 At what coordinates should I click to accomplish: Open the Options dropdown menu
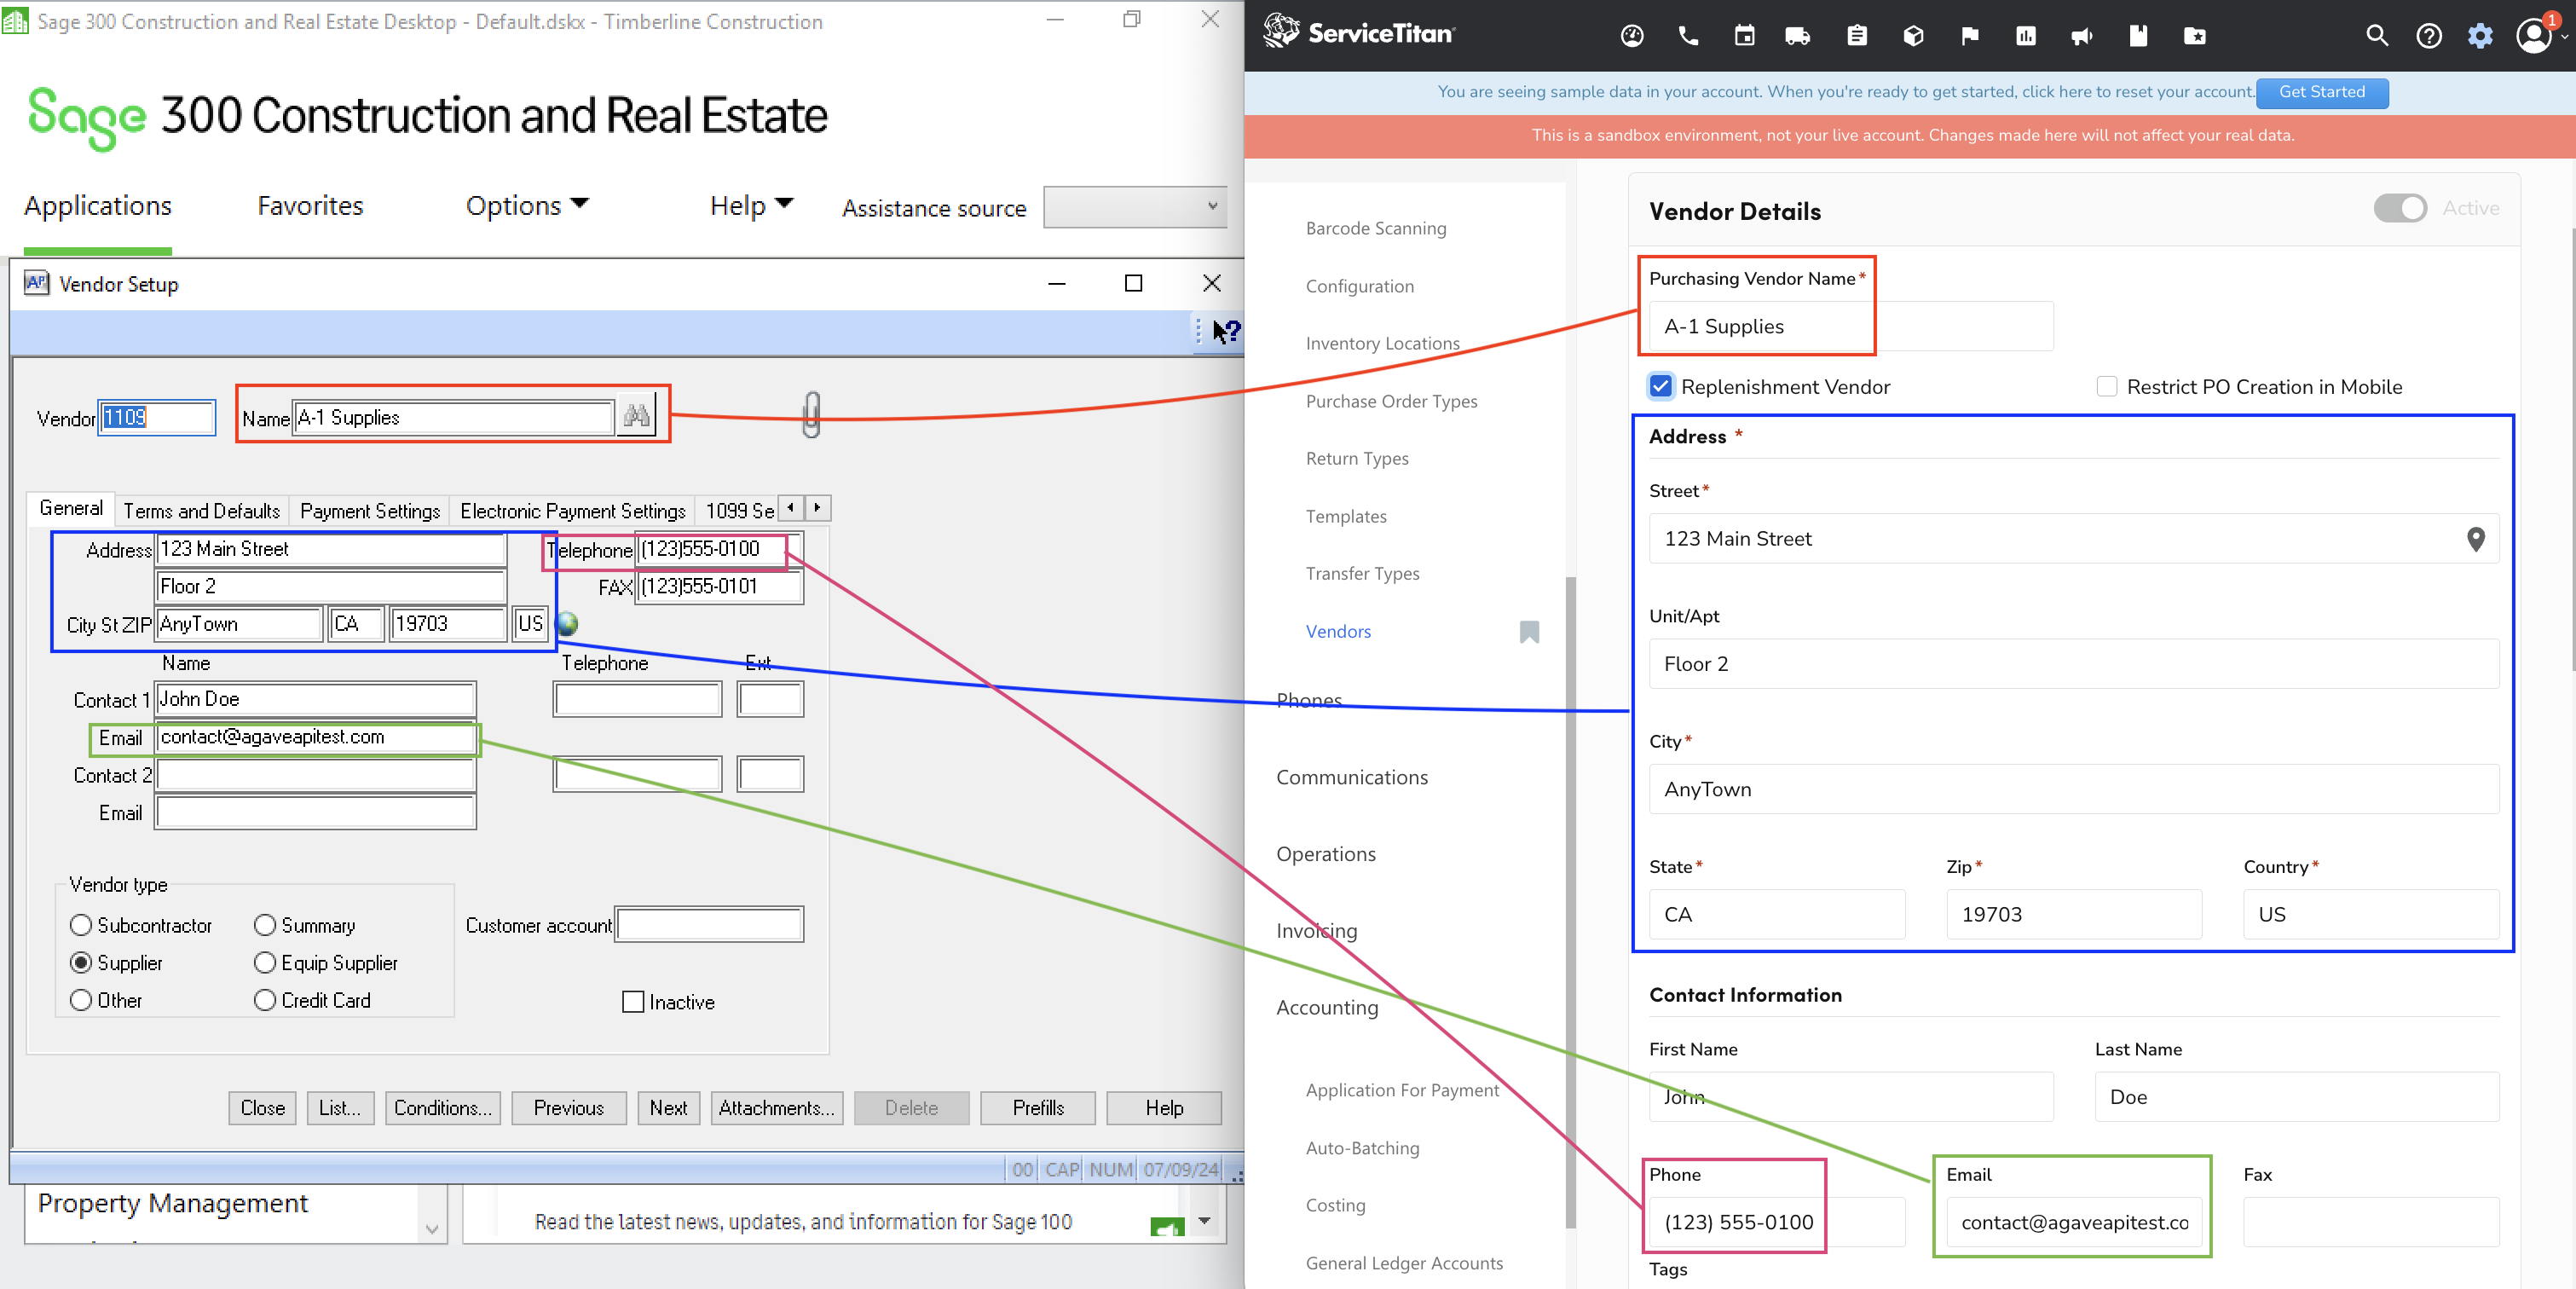coord(527,205)
